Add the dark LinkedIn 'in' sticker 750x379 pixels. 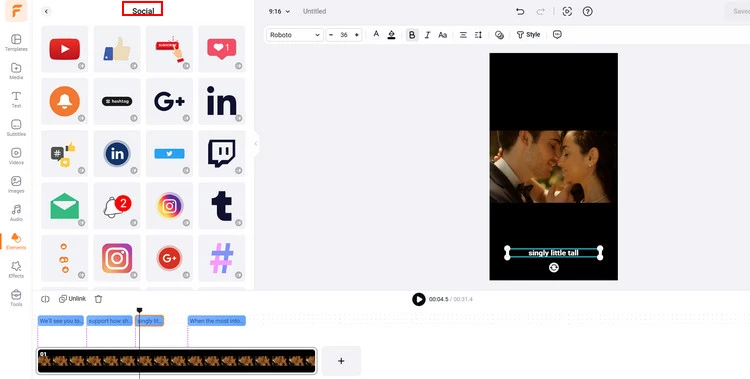(221, 101)
